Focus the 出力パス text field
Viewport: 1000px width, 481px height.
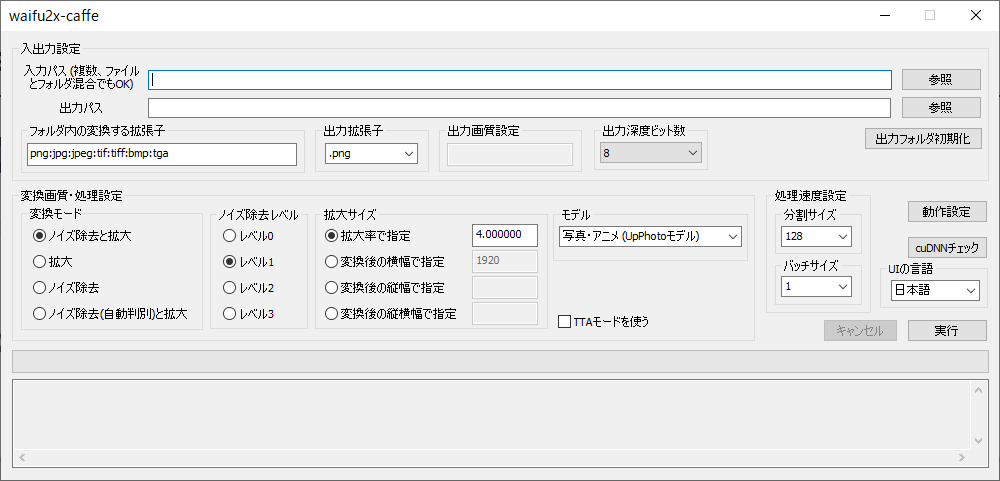pos(520,108)
